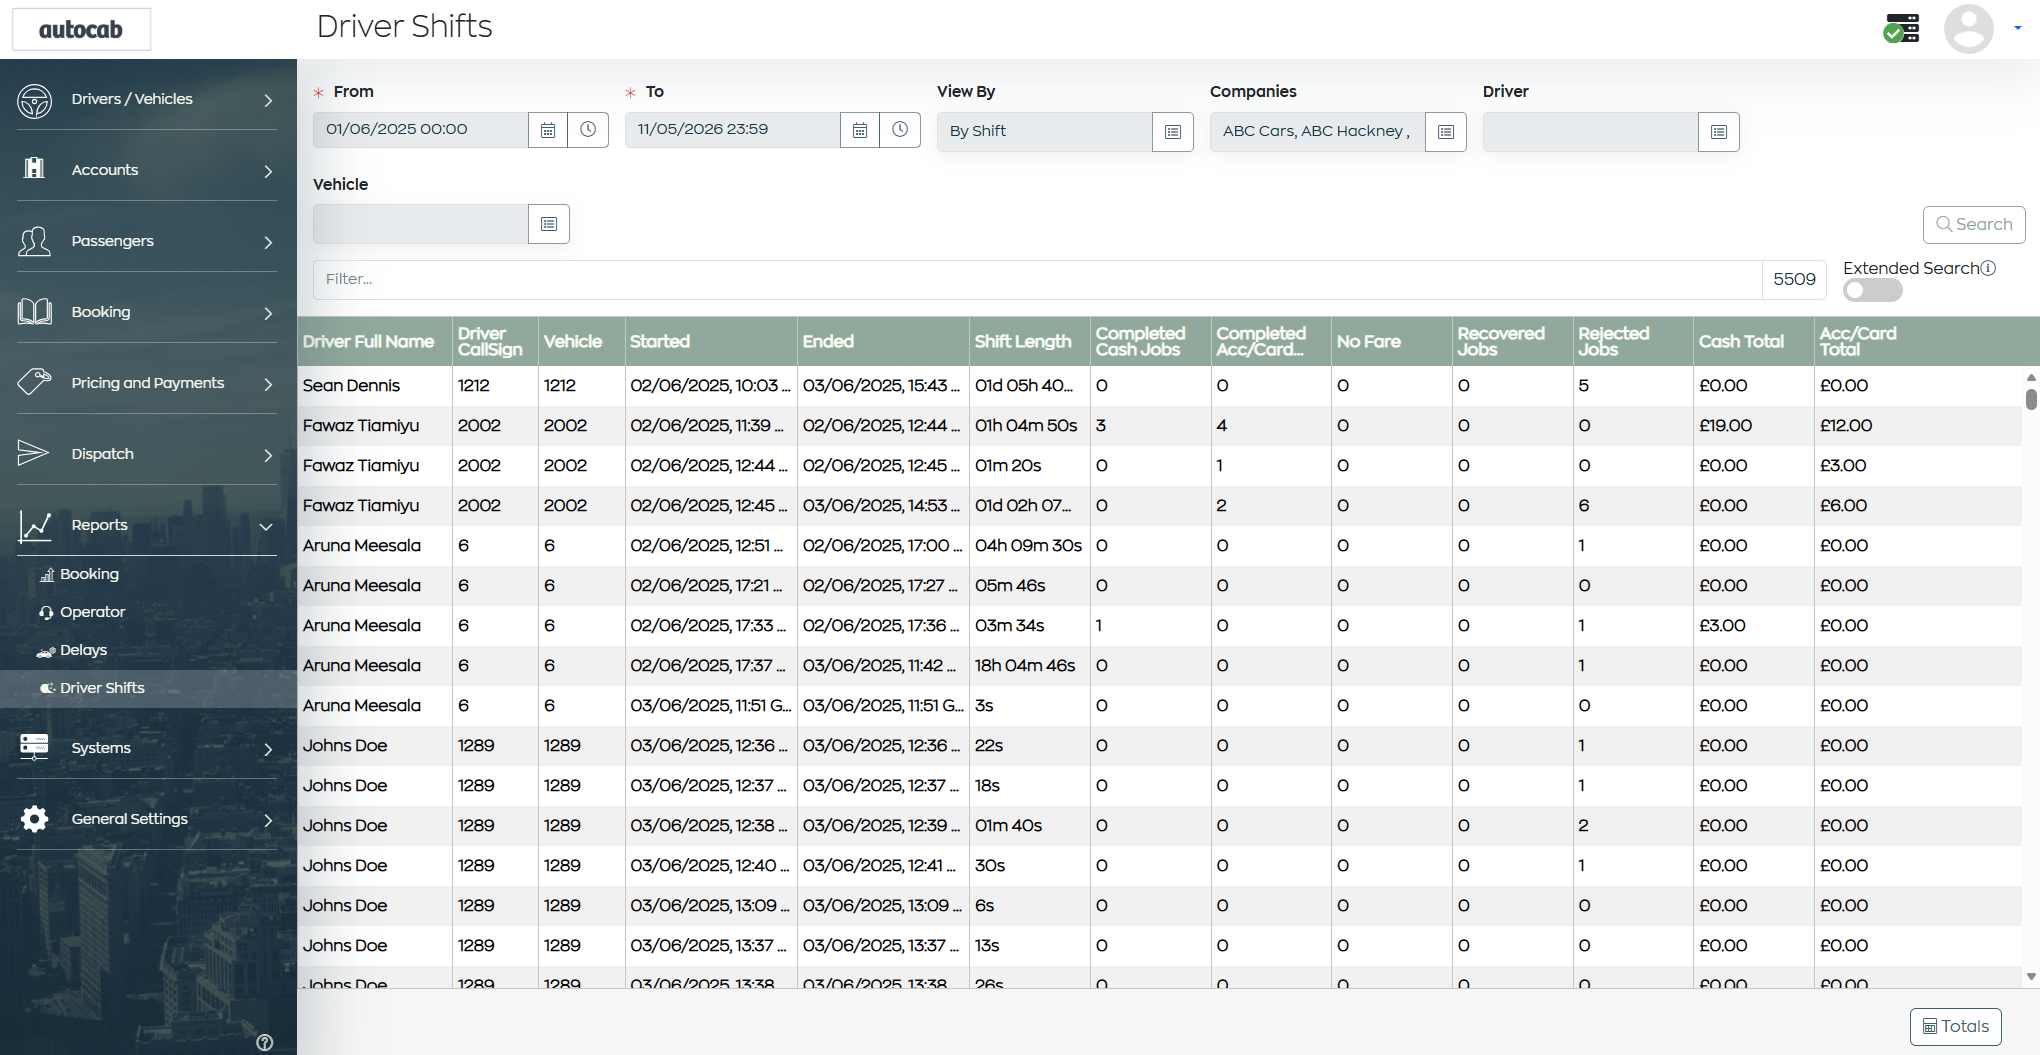The height and width of the screenshot is (1055, 2040).
Task: Open the From date calendar picker
Action: point(548,130)
